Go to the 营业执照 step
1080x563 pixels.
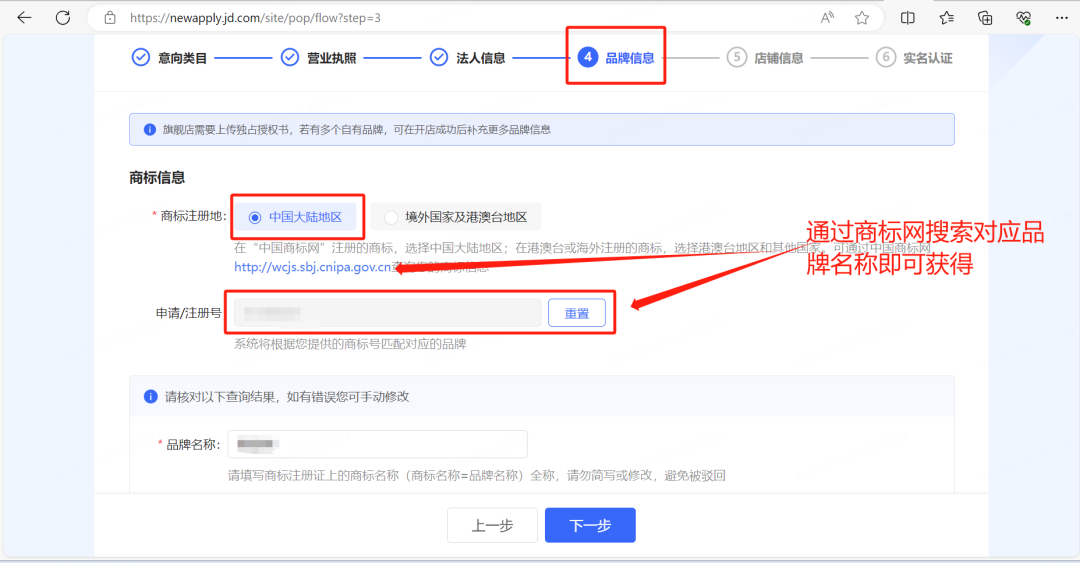[x=318, y=58]
